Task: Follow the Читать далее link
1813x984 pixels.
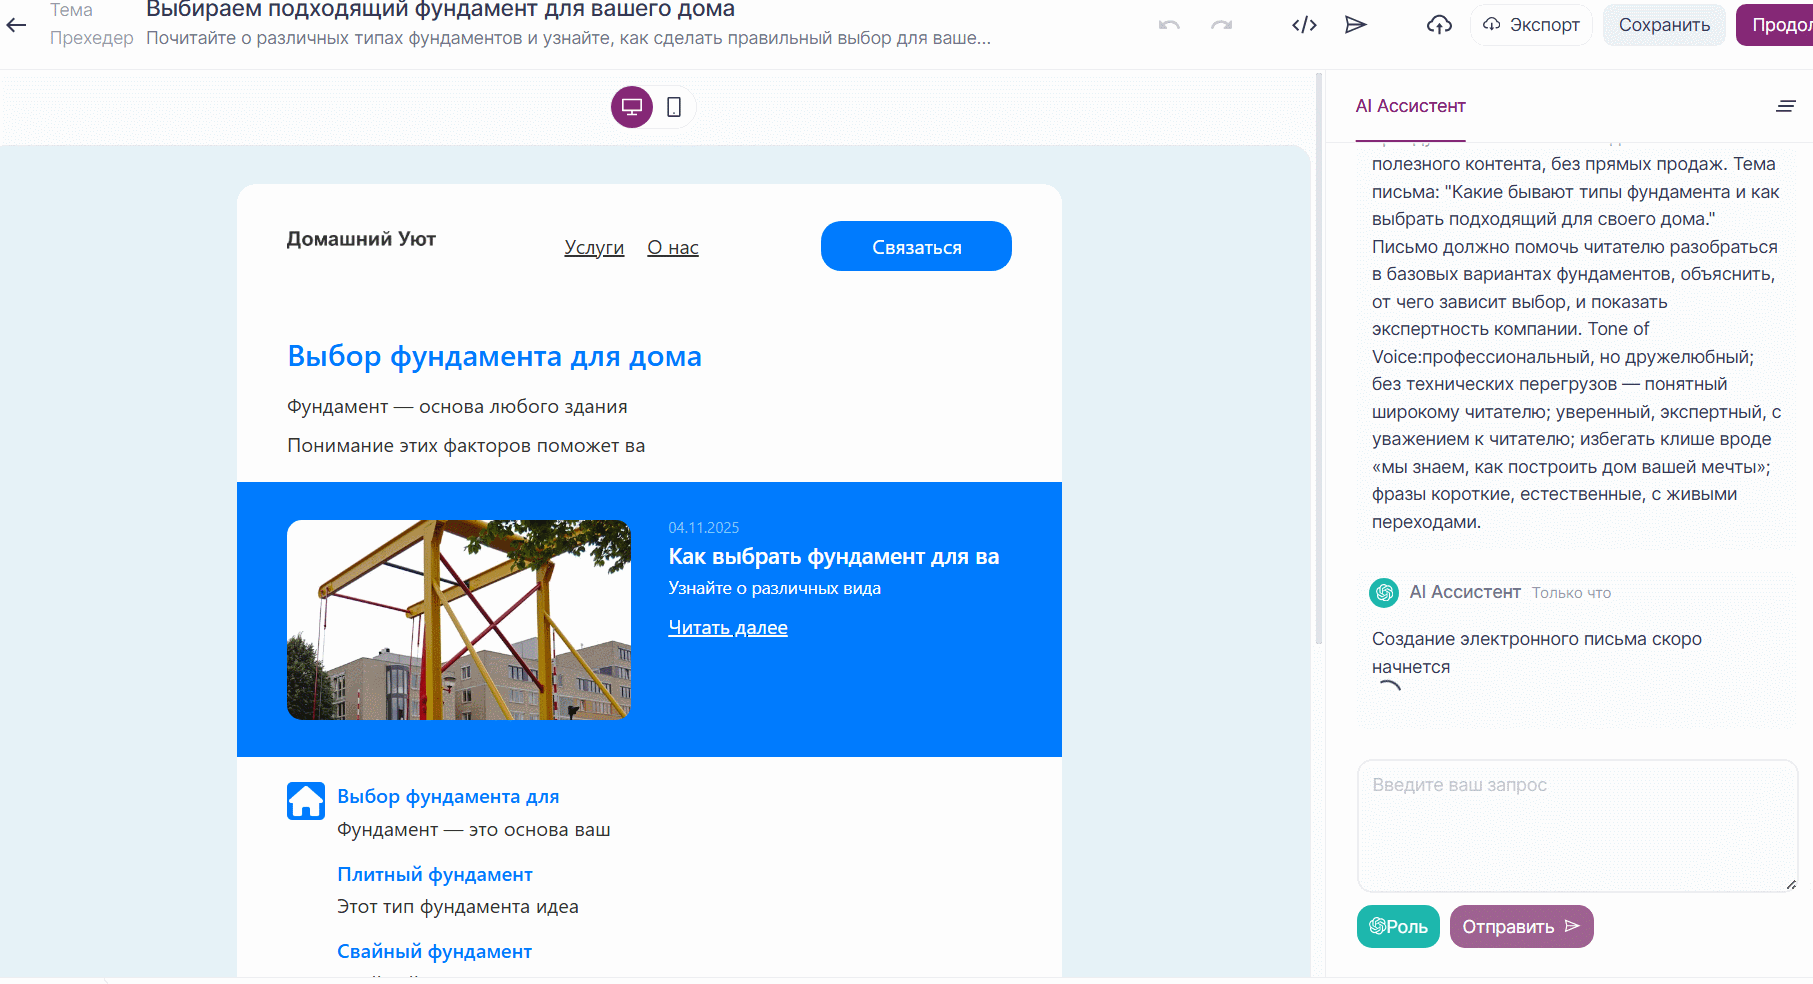Action: [728, 627]
